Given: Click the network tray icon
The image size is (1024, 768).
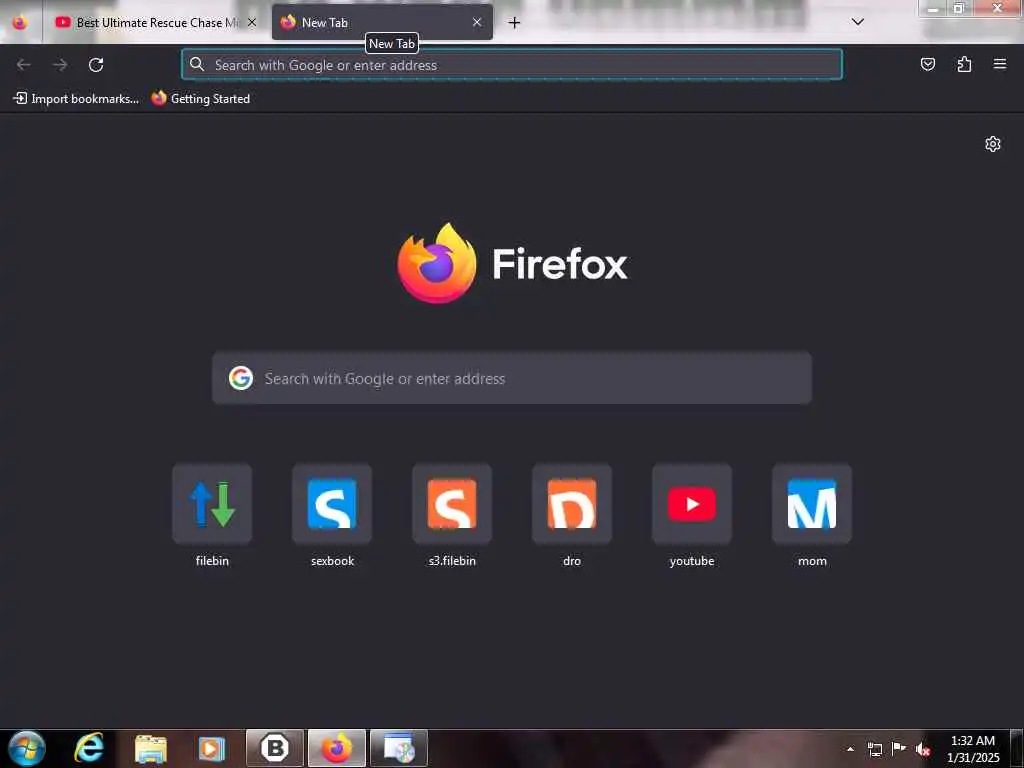Looking at the screenshot, I should [x=875, y=749].
